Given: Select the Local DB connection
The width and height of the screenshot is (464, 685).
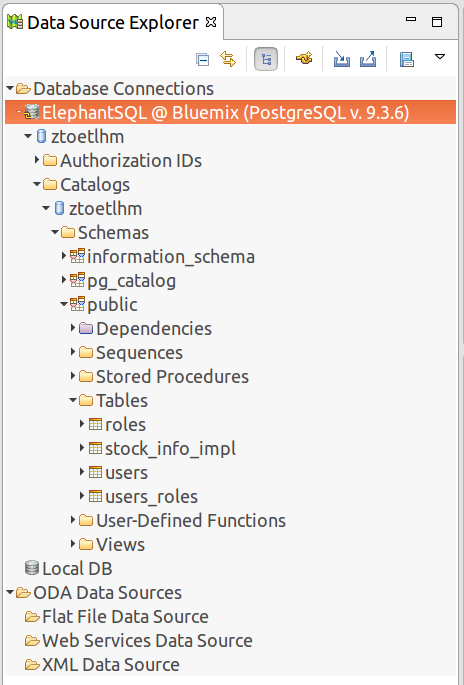Looking at the screenshot, I should 77,569.
